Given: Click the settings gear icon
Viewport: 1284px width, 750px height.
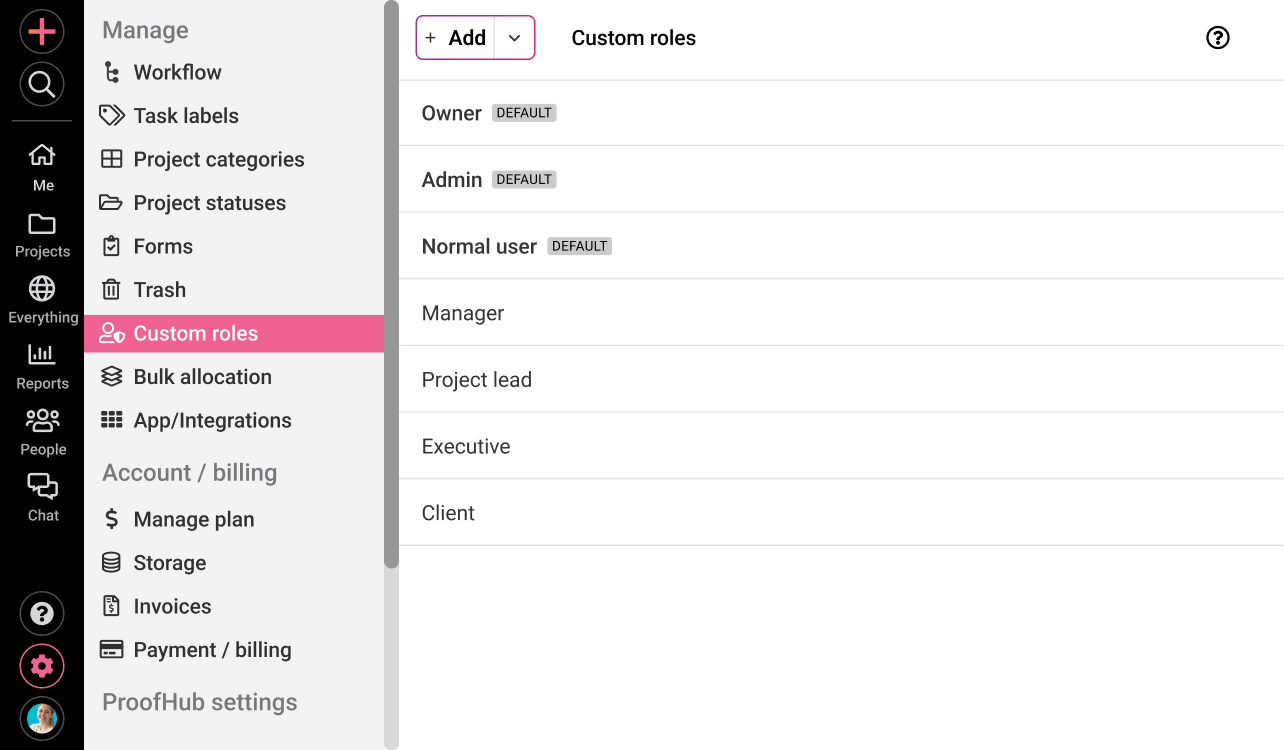Looking at the screenshot, I should pyautogui.click(x=41, y=665).
